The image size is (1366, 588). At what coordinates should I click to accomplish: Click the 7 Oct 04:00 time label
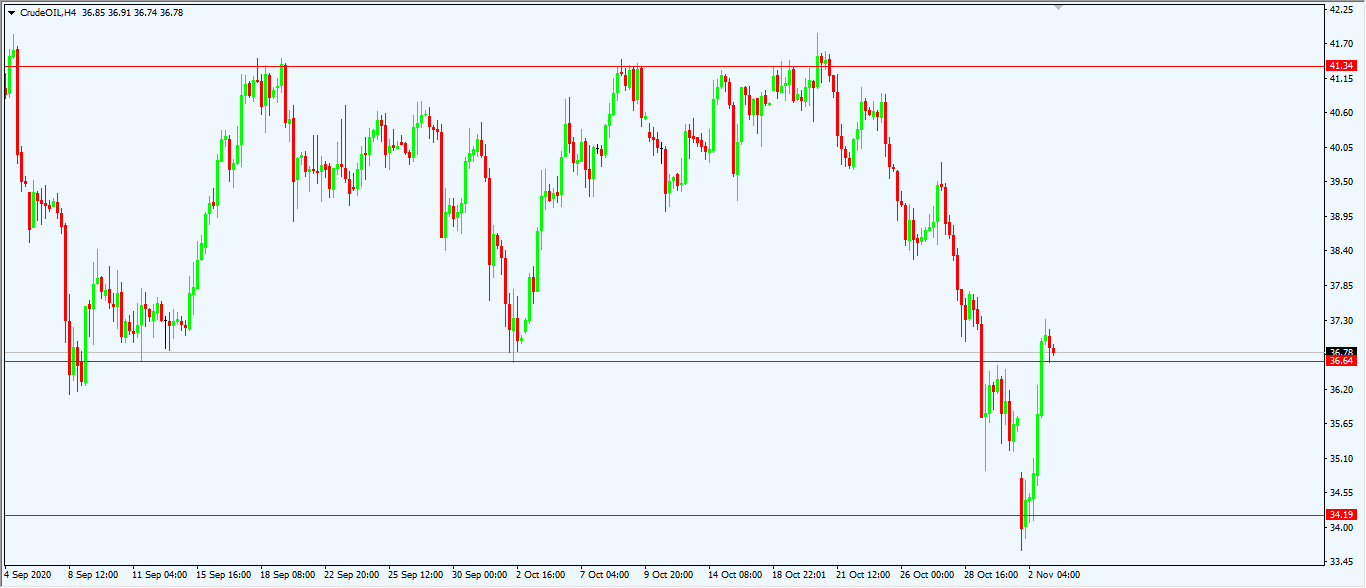(605, 575)
